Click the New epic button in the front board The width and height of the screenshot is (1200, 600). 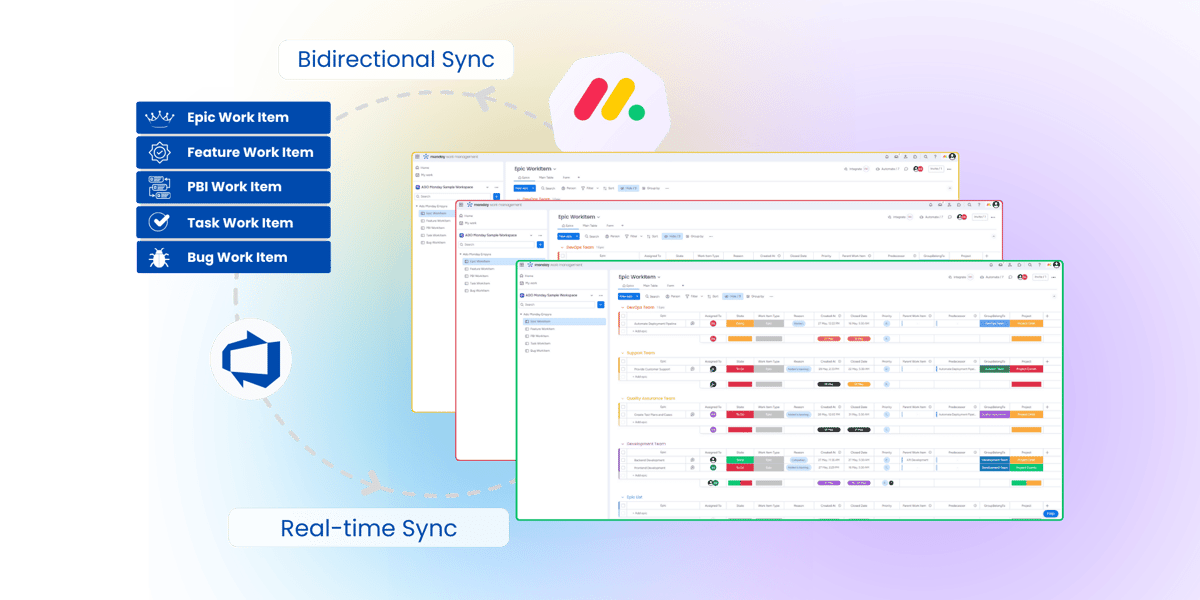[629, 296]
